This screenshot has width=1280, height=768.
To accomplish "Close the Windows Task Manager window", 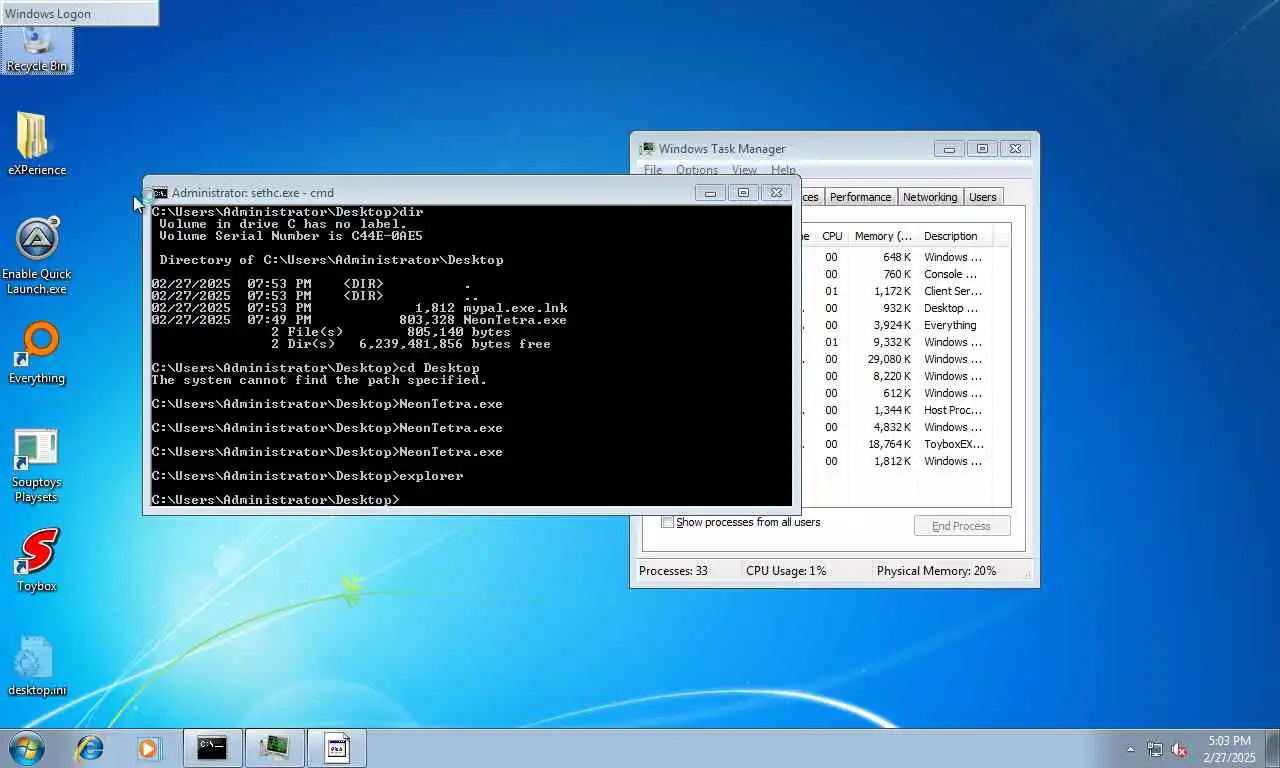I will (x=1015, y=149).
